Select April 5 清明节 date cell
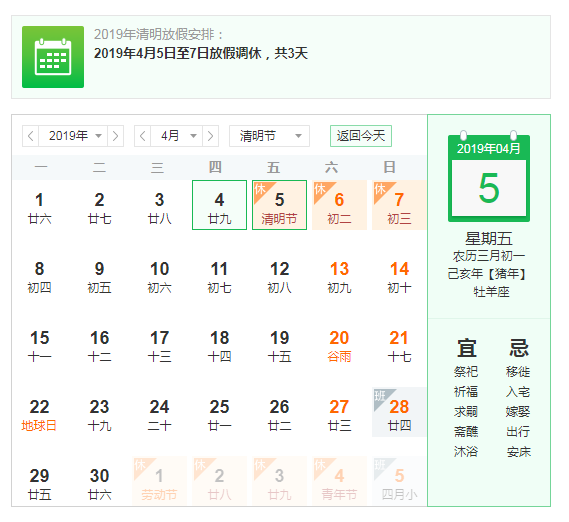Screen dimensions: 569x522 coord(279,205)
